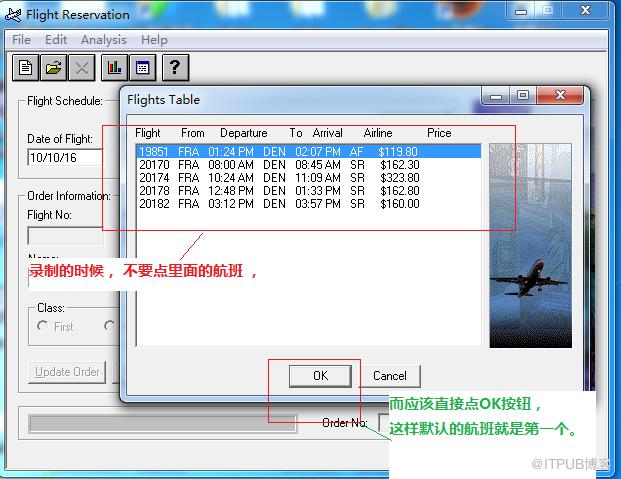
Task: Open the Edit menu
Action: 56,40
